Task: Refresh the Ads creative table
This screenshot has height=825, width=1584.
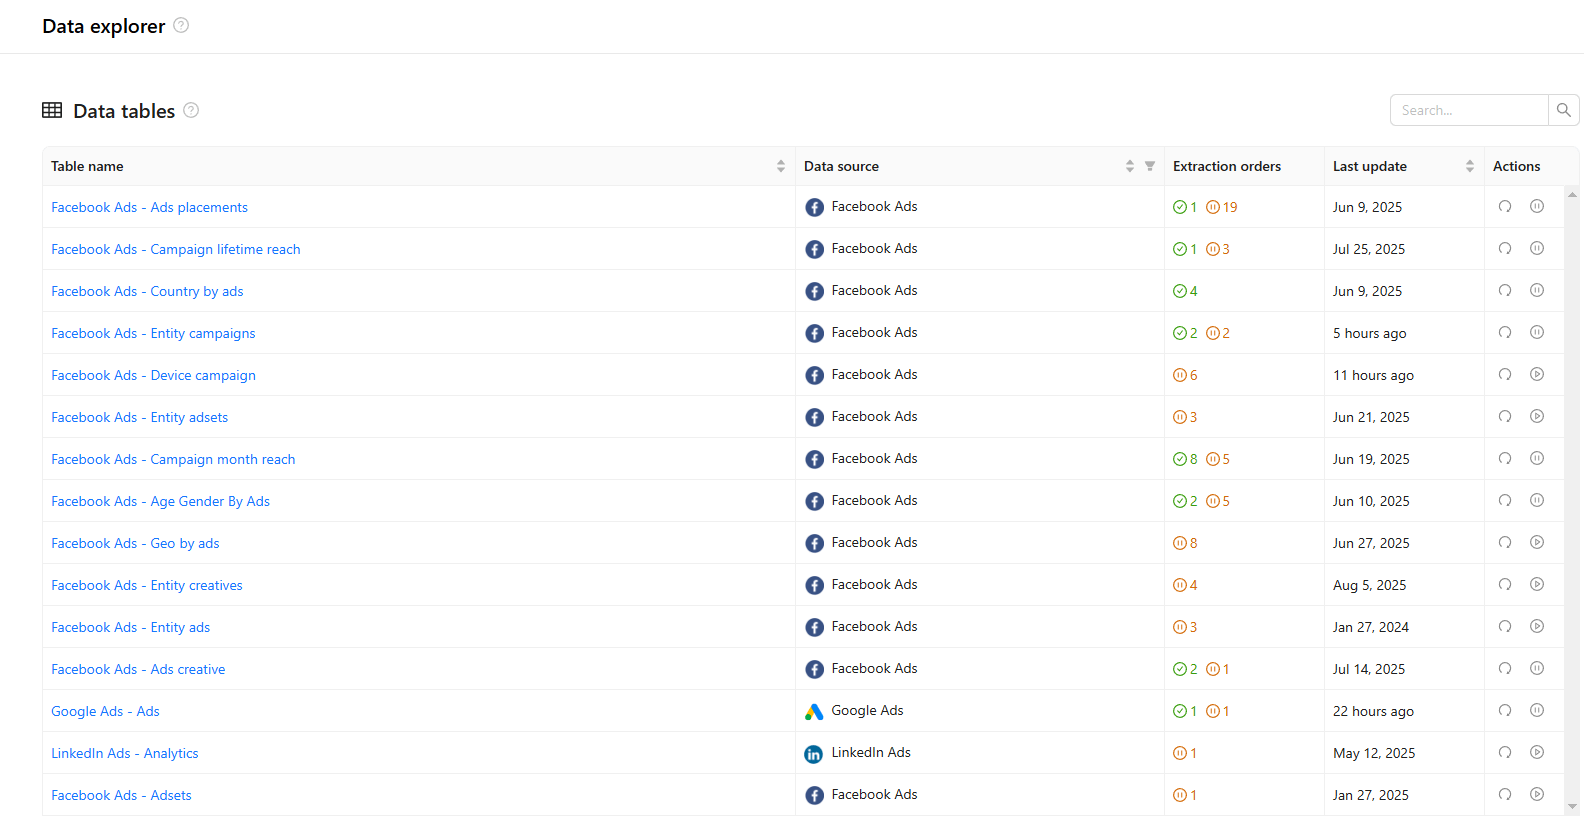Action: coord(1505,668)
